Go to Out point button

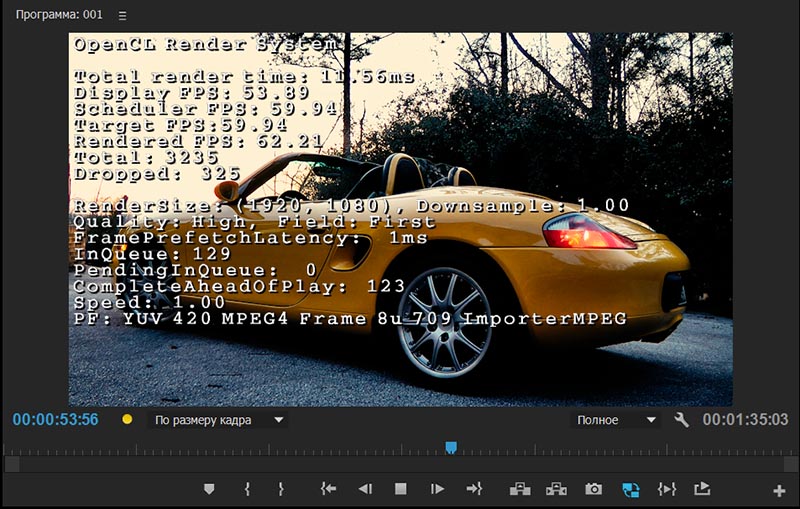(474, 489)
